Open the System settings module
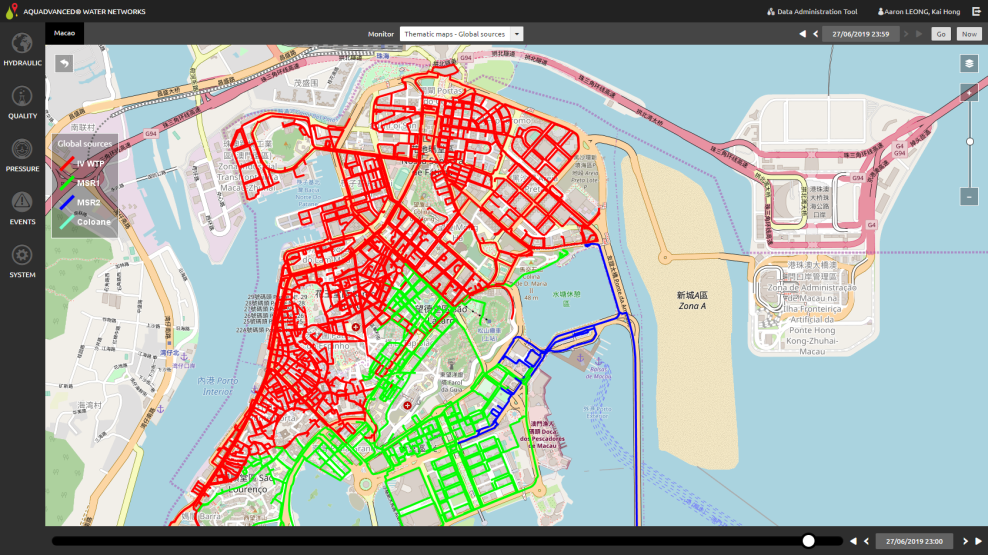The height and width of the screenshot is (555, 988). (22, 260)
